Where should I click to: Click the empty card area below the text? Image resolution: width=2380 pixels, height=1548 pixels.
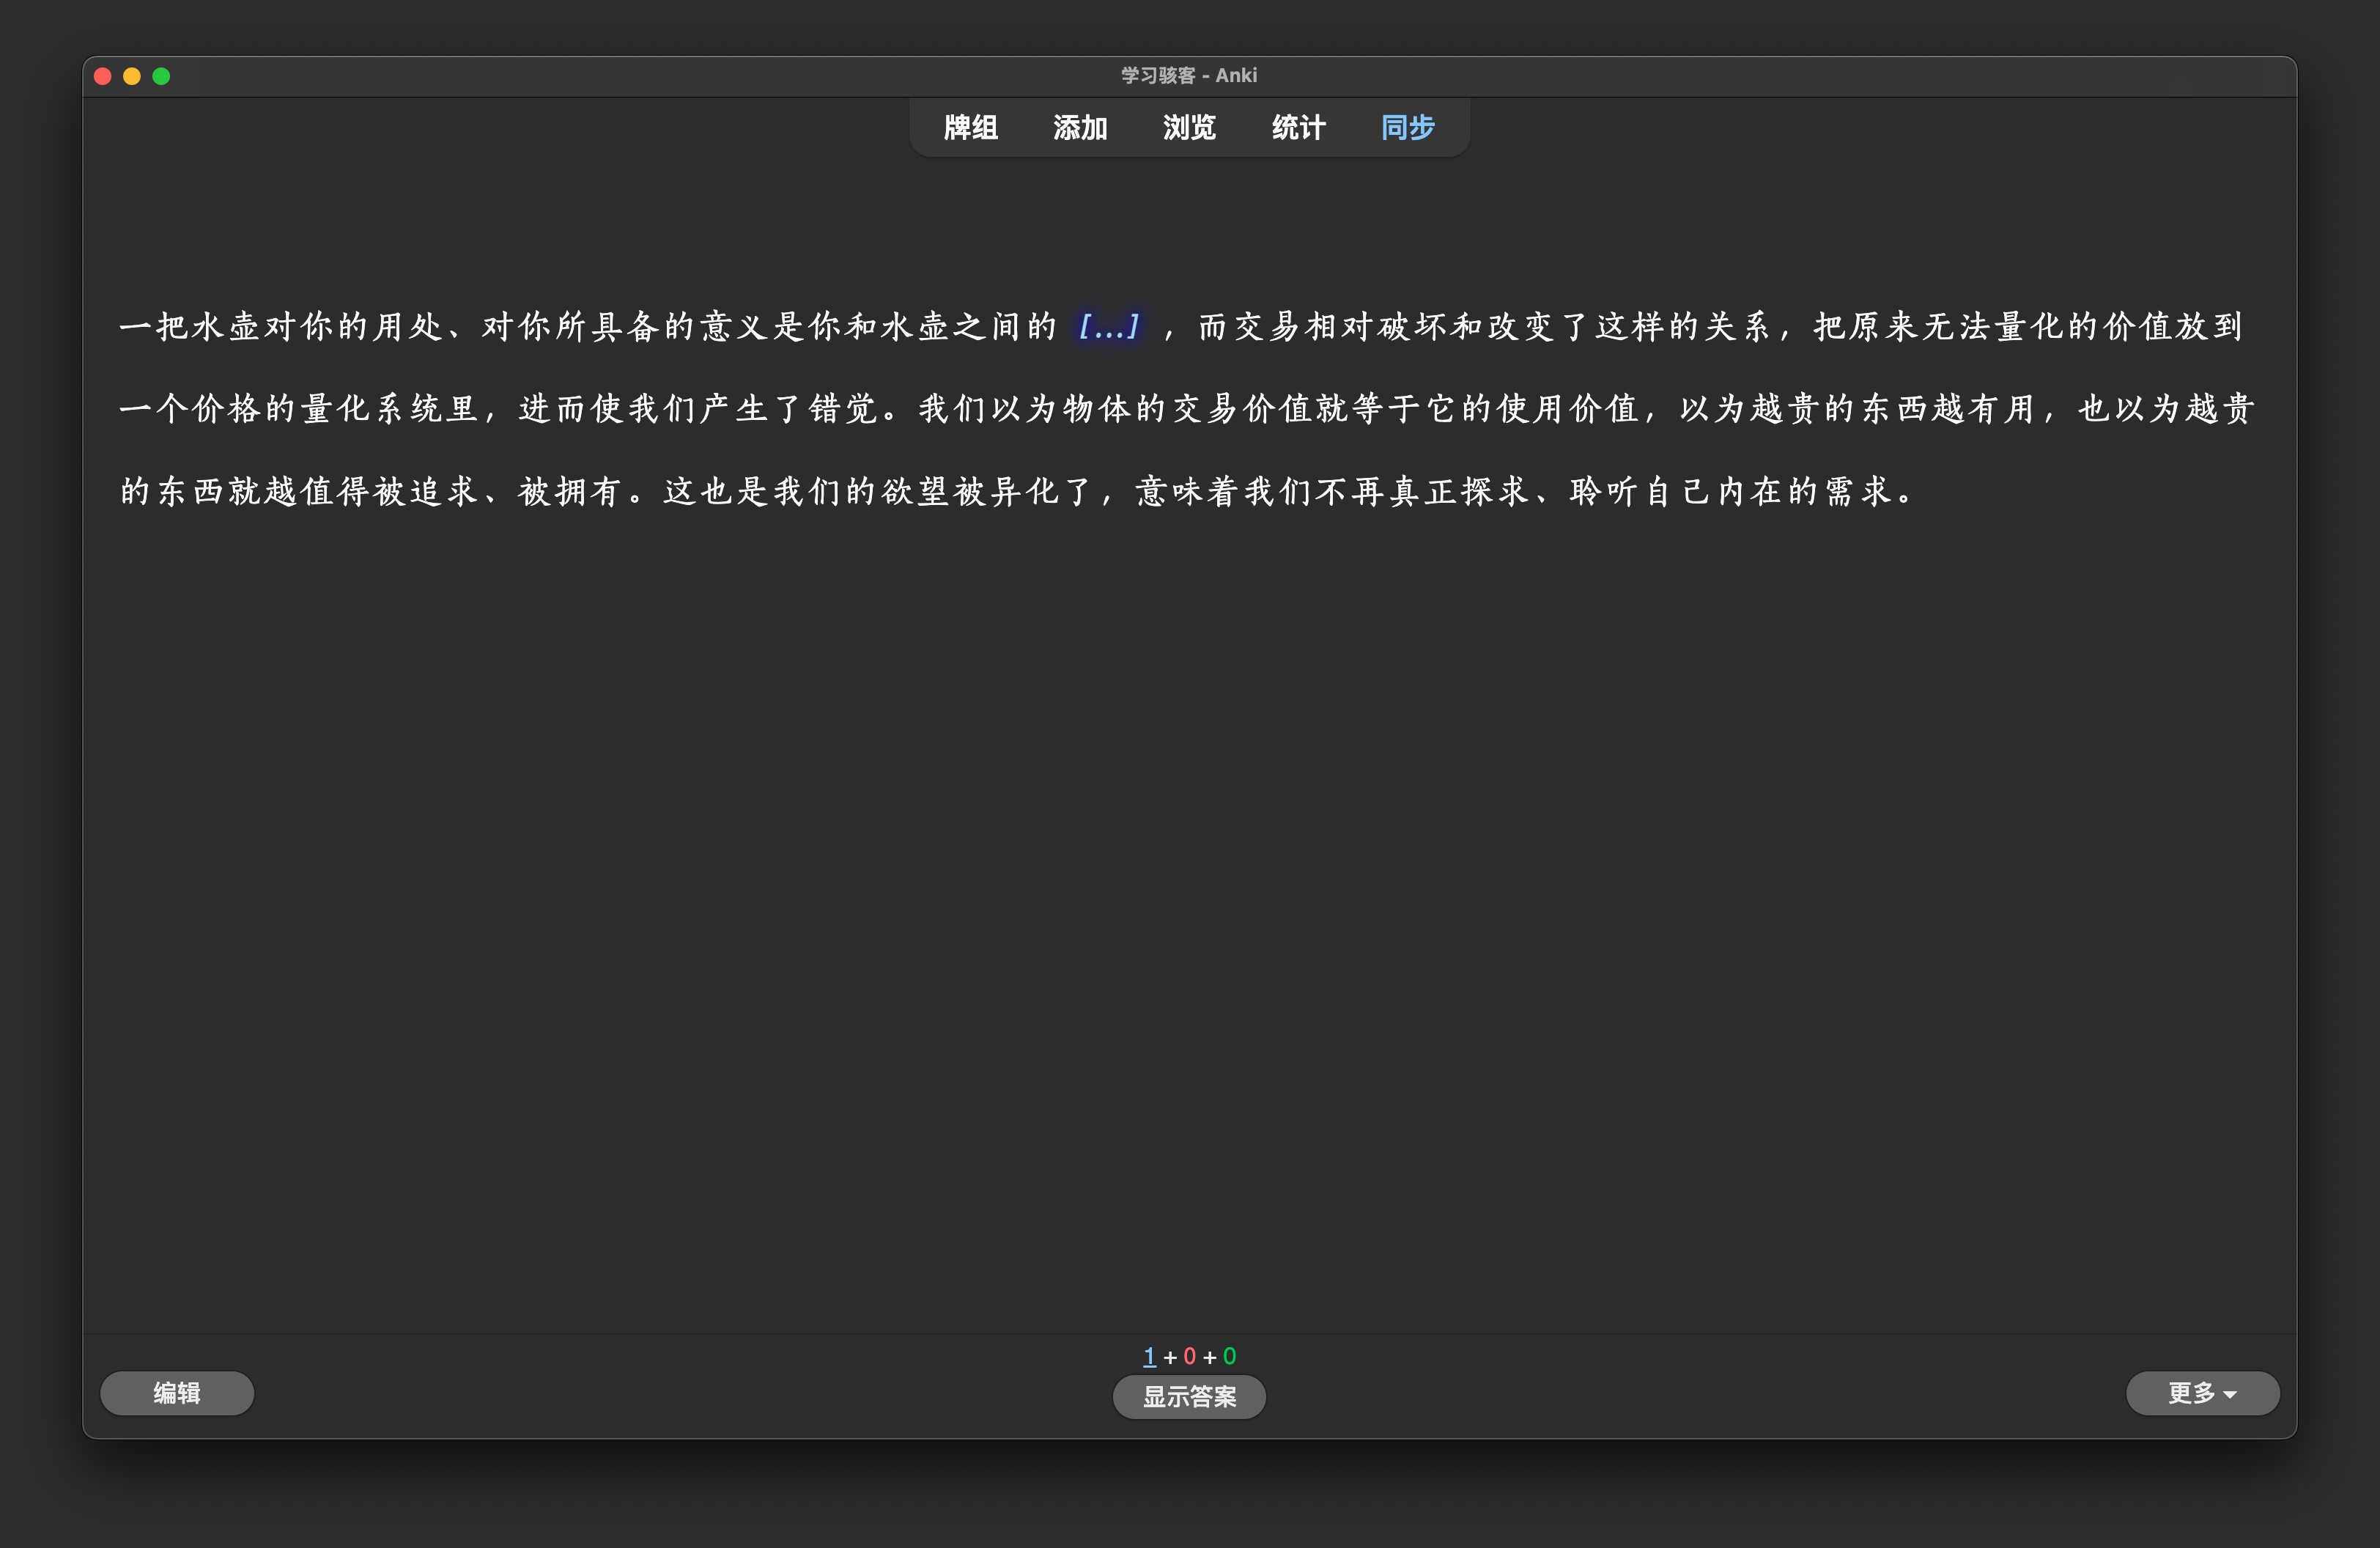click(1188, 900)
